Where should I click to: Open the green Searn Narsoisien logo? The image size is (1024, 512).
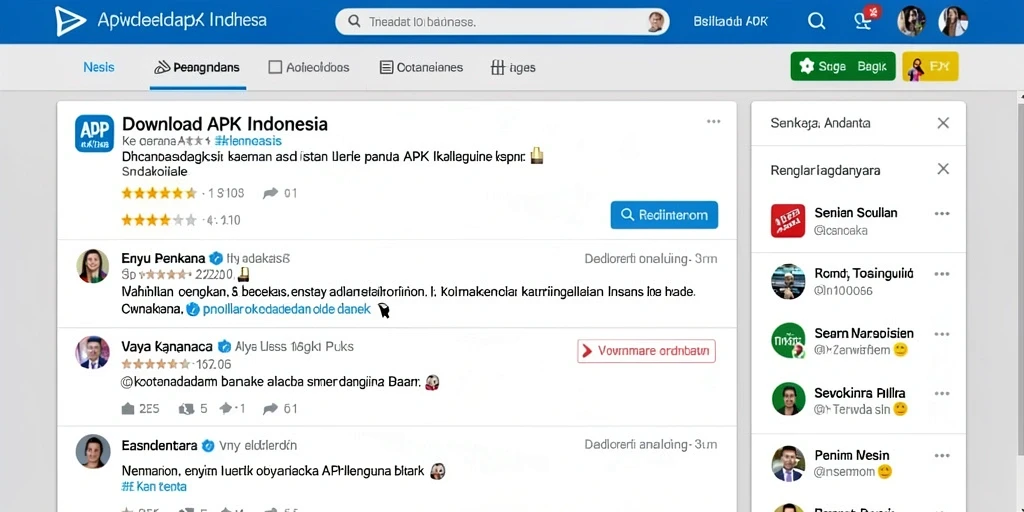click(788, 340)
